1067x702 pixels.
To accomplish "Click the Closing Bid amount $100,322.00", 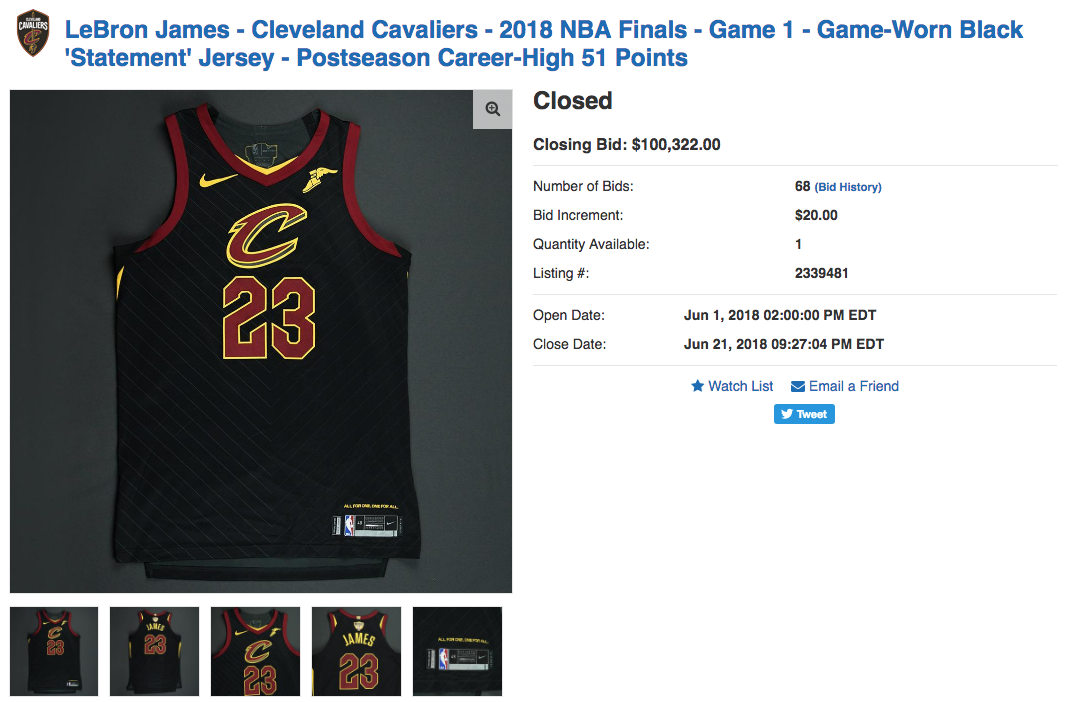I will click(676, 144).
